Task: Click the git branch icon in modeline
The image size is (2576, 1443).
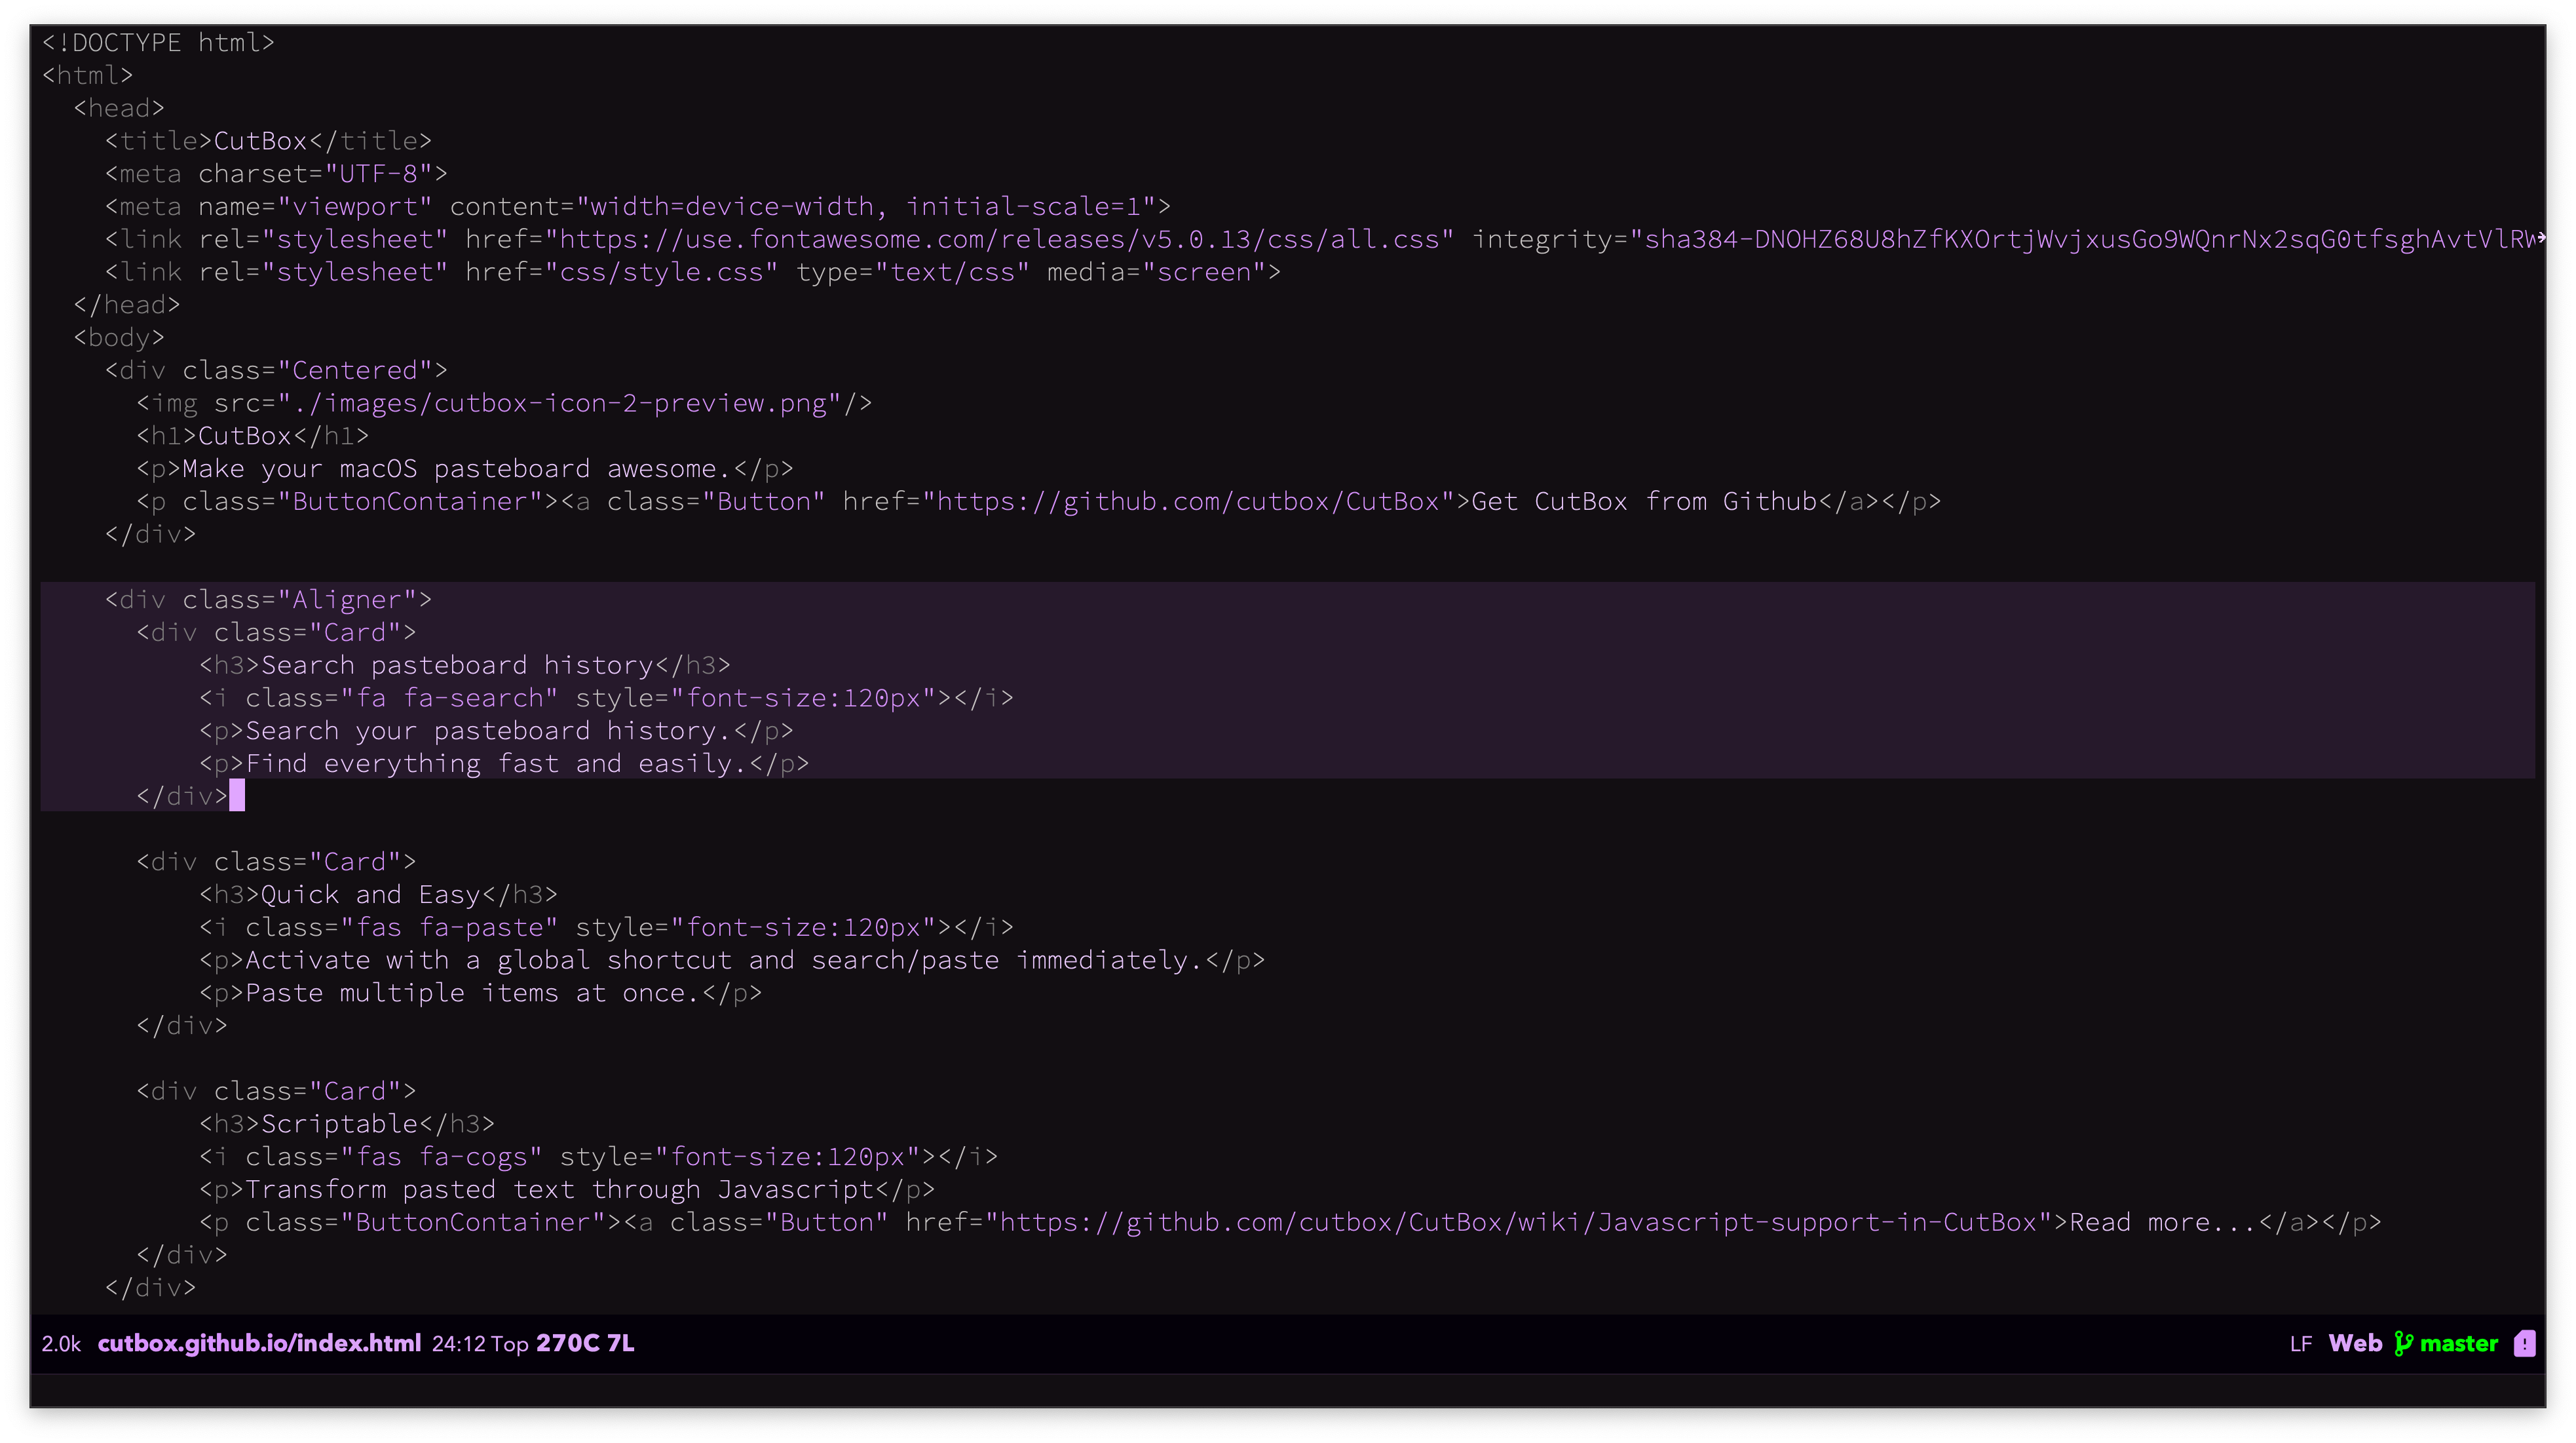Action: tap(2404, 1343)
